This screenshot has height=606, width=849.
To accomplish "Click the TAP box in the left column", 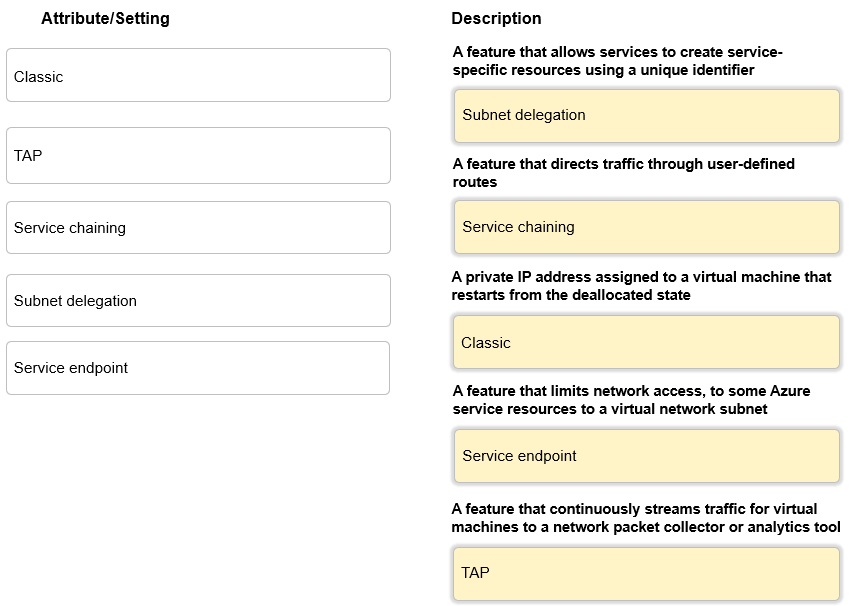I will tap(198, 155).
